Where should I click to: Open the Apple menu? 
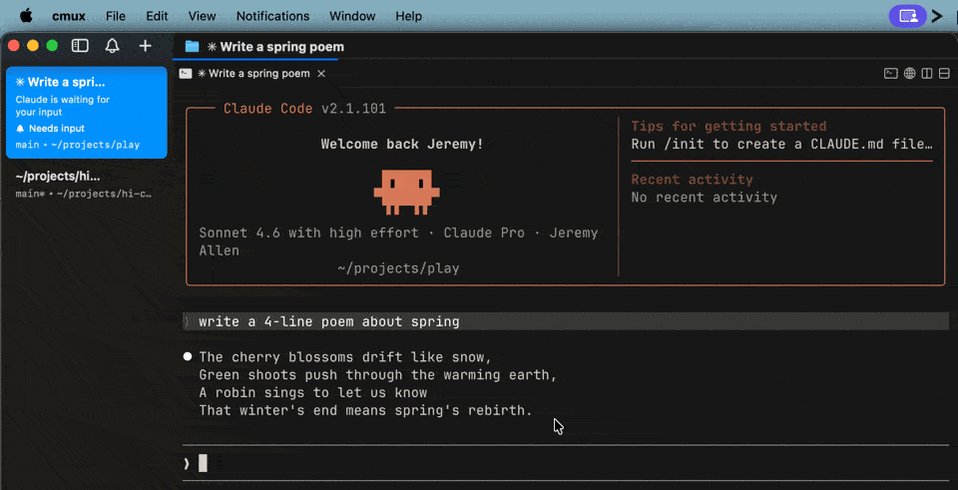coord(26,16)
